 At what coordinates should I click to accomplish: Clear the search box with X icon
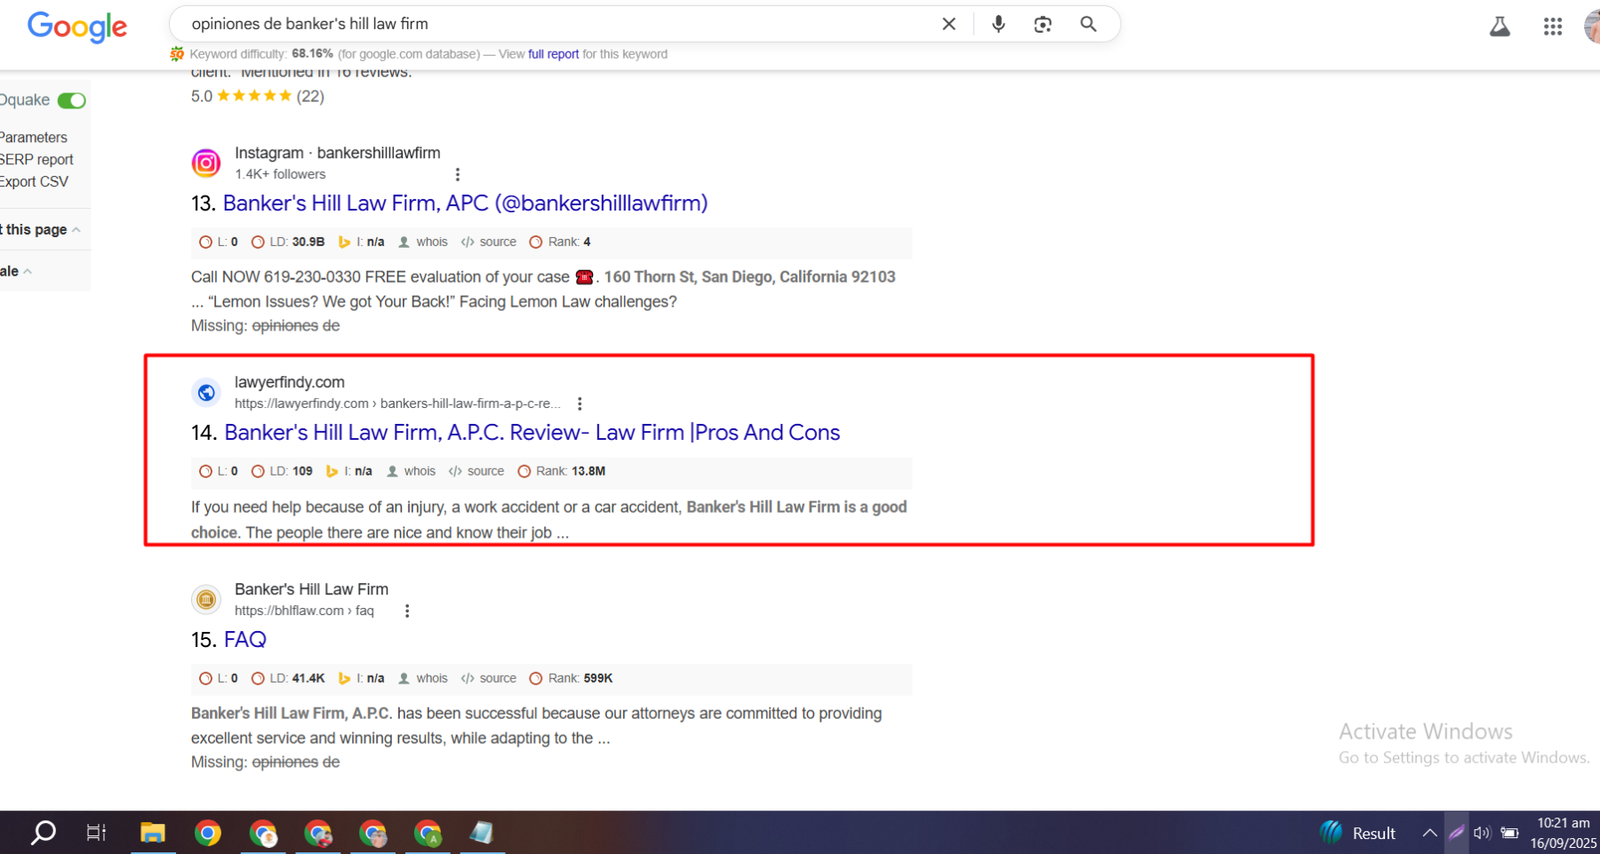click(948, 24)
